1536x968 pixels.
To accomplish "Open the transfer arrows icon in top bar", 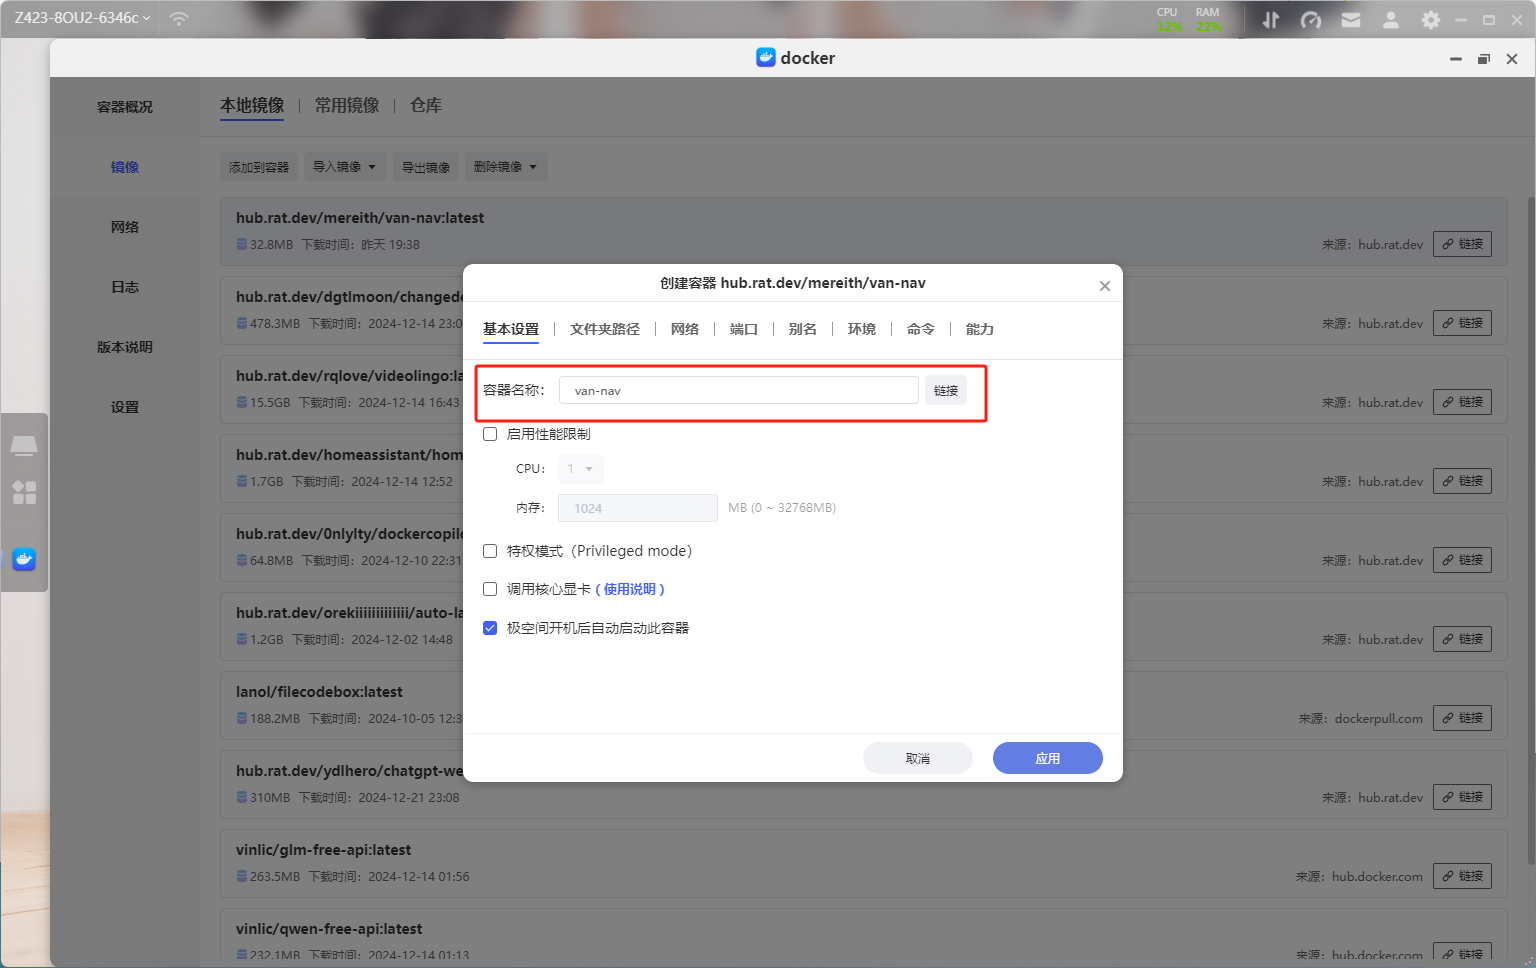I will [1271, 19].
